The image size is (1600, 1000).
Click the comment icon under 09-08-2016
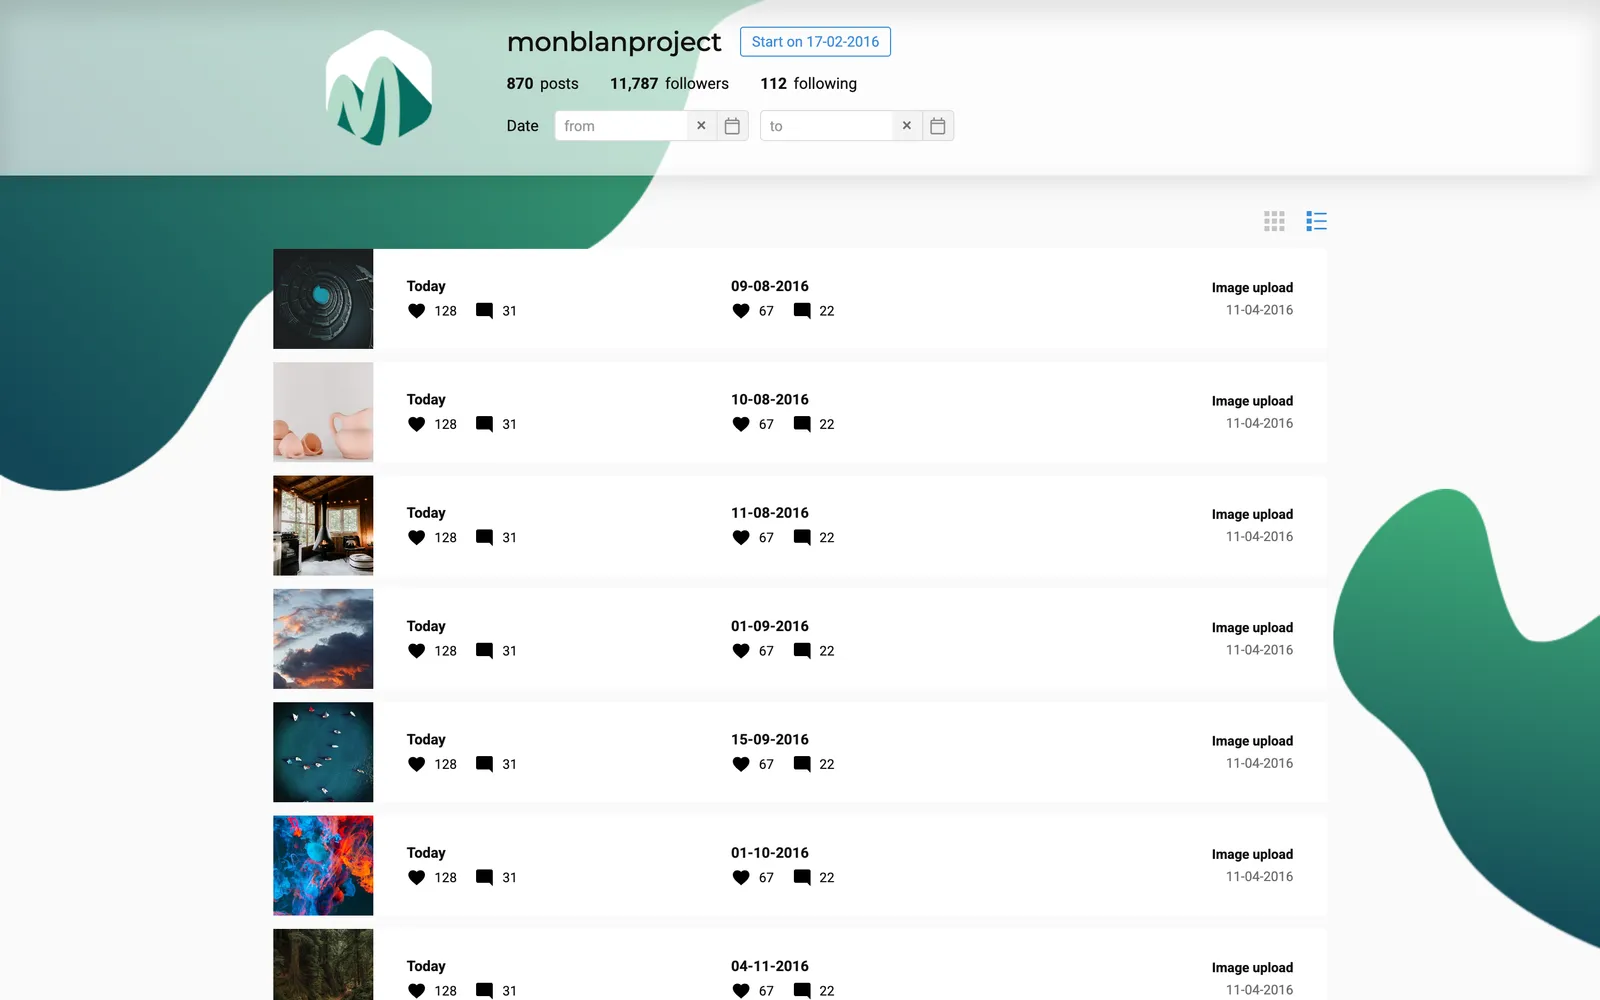pos(802,311)
